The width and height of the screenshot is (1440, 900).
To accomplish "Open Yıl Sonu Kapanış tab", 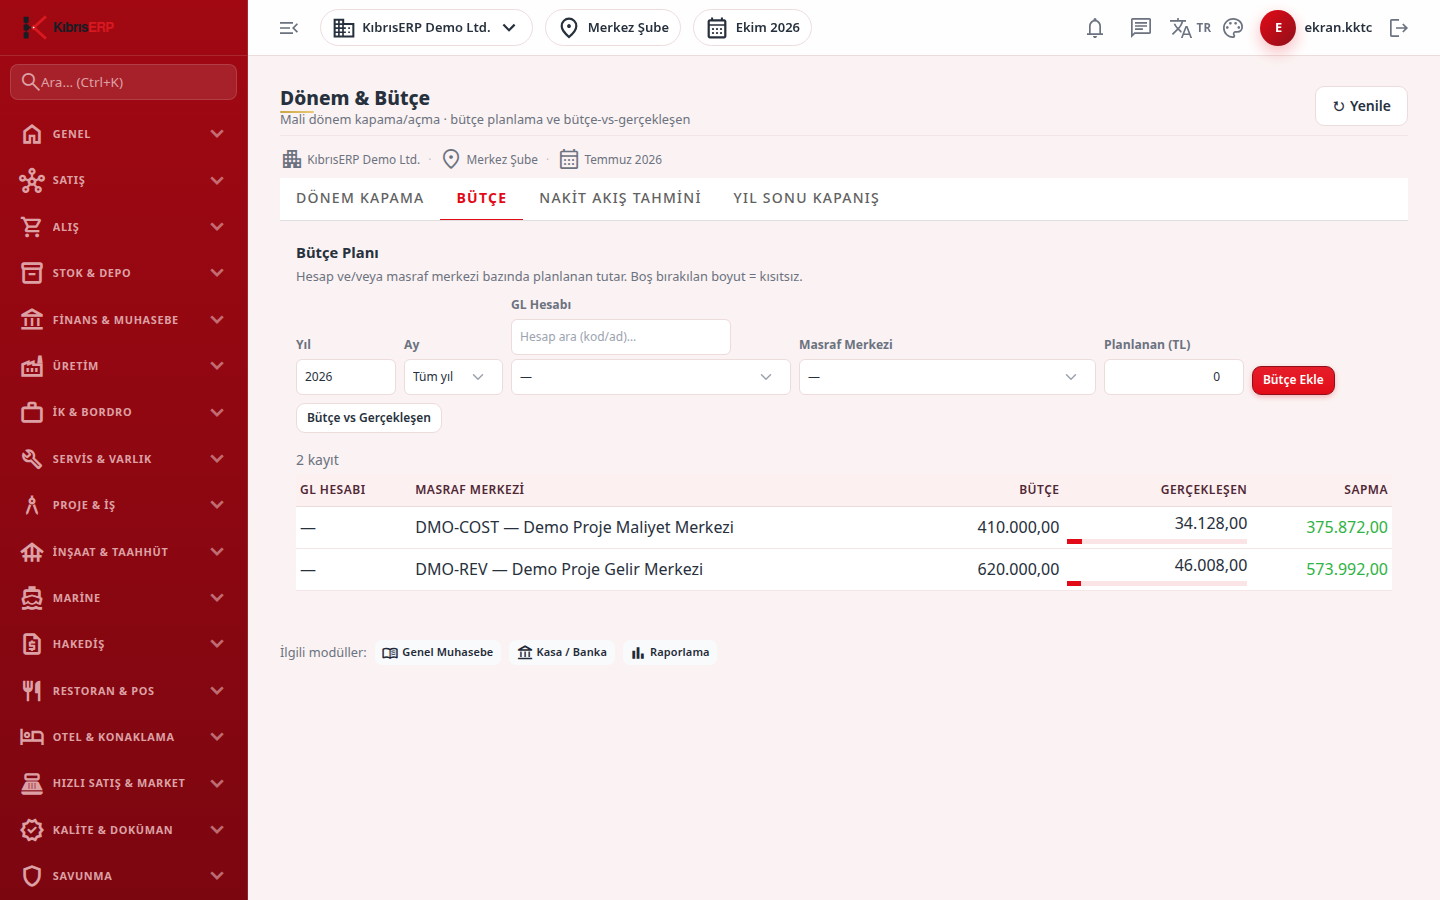I will tap(806, 199).
